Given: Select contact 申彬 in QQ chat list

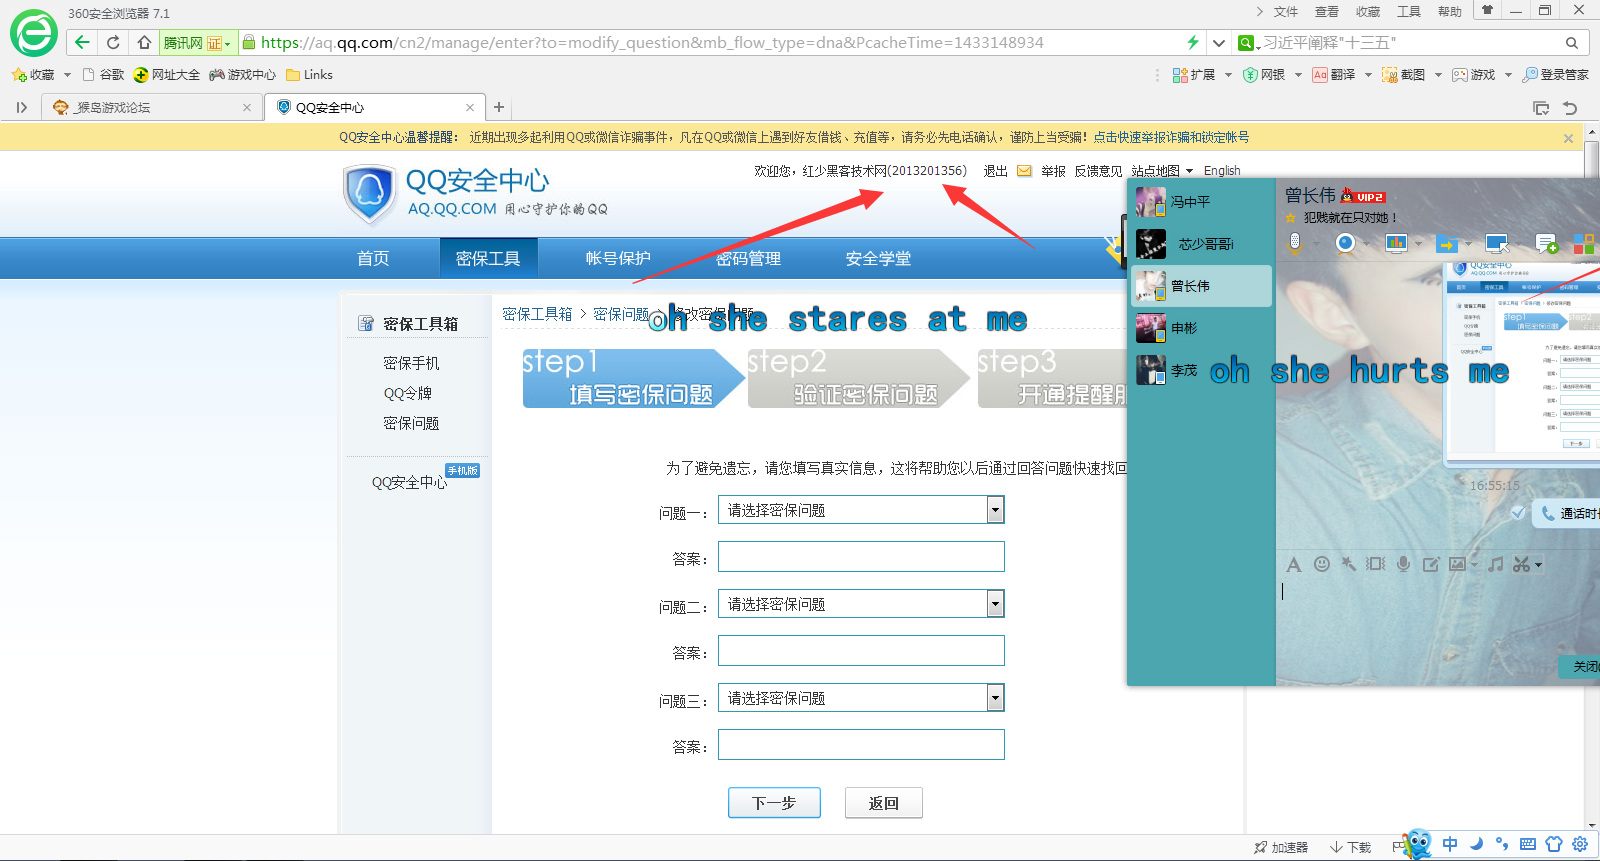Looking at the screenshot, I should click(1201, 328).
